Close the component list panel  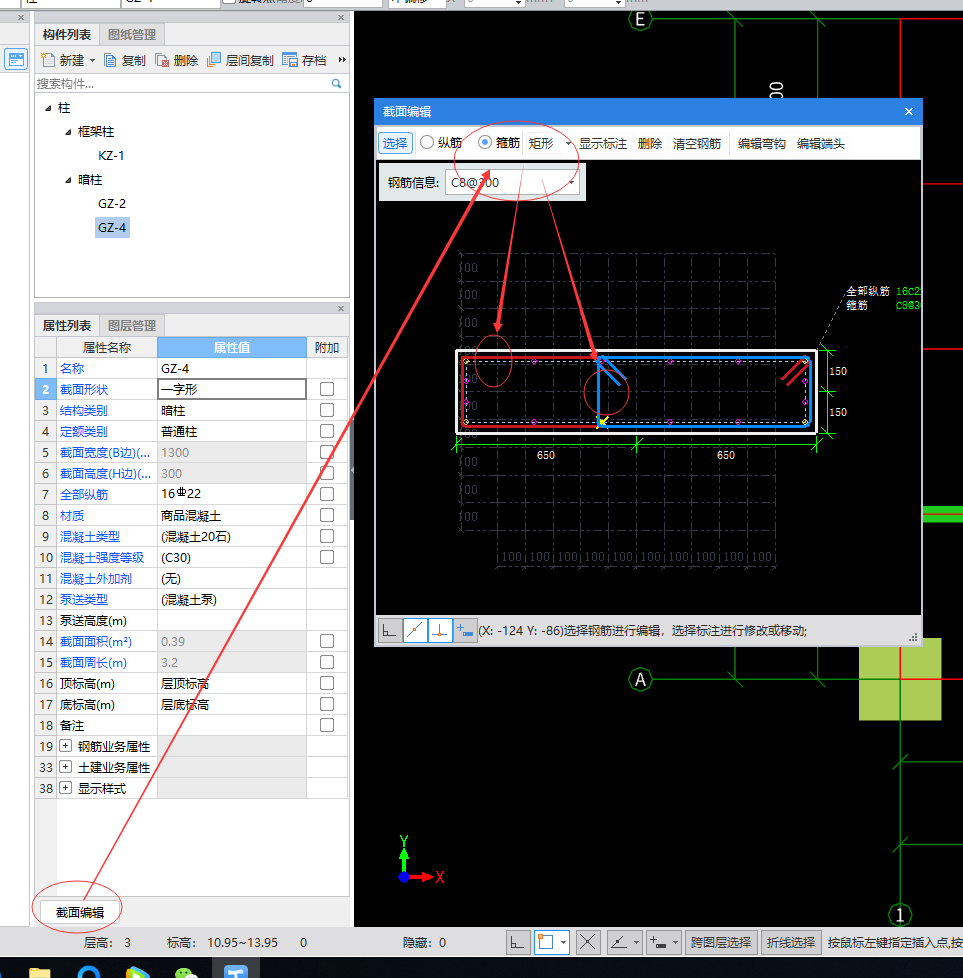[x=341, y=17]
